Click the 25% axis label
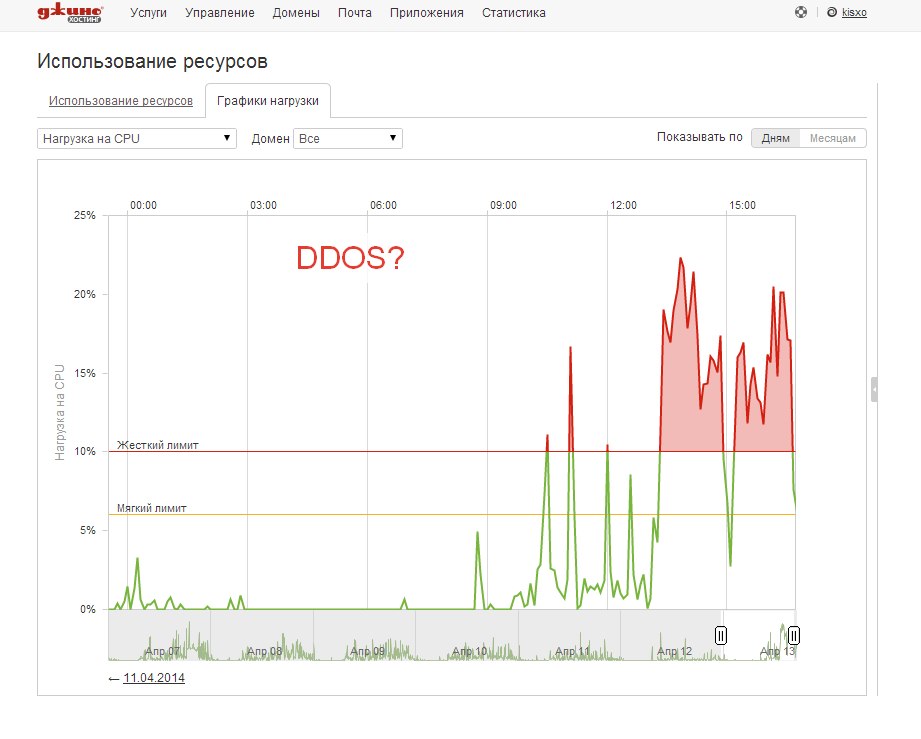This screenshot has height=739, width=921. (x=85, y=216)
